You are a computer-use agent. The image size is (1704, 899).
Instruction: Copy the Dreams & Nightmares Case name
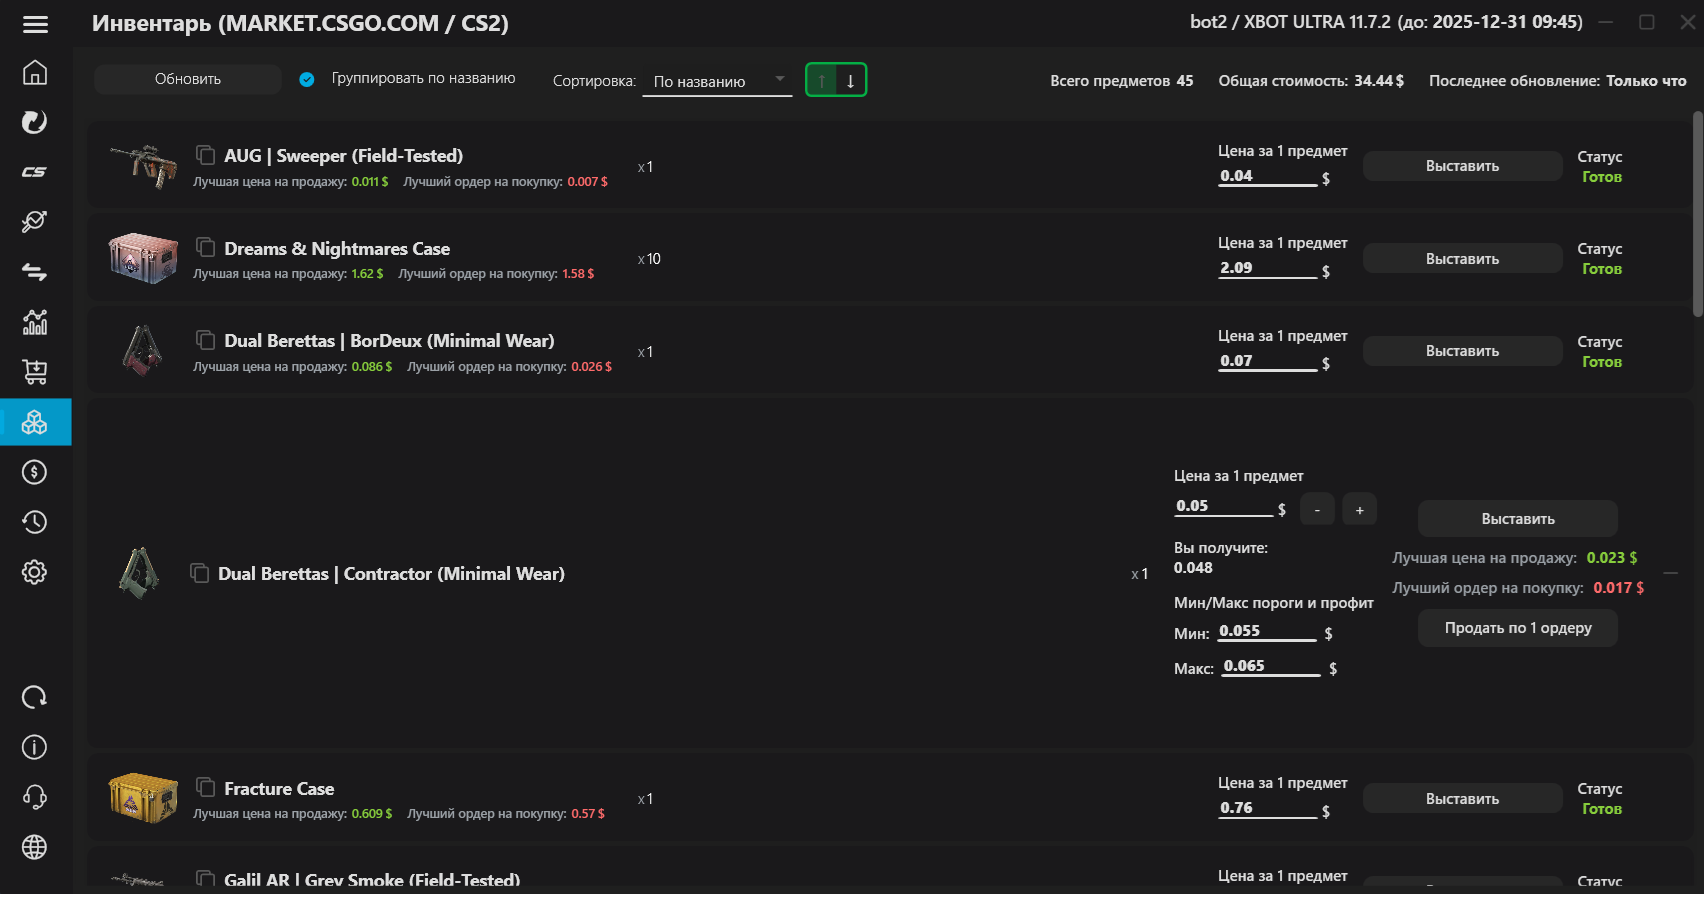click(x=206, y=247)
